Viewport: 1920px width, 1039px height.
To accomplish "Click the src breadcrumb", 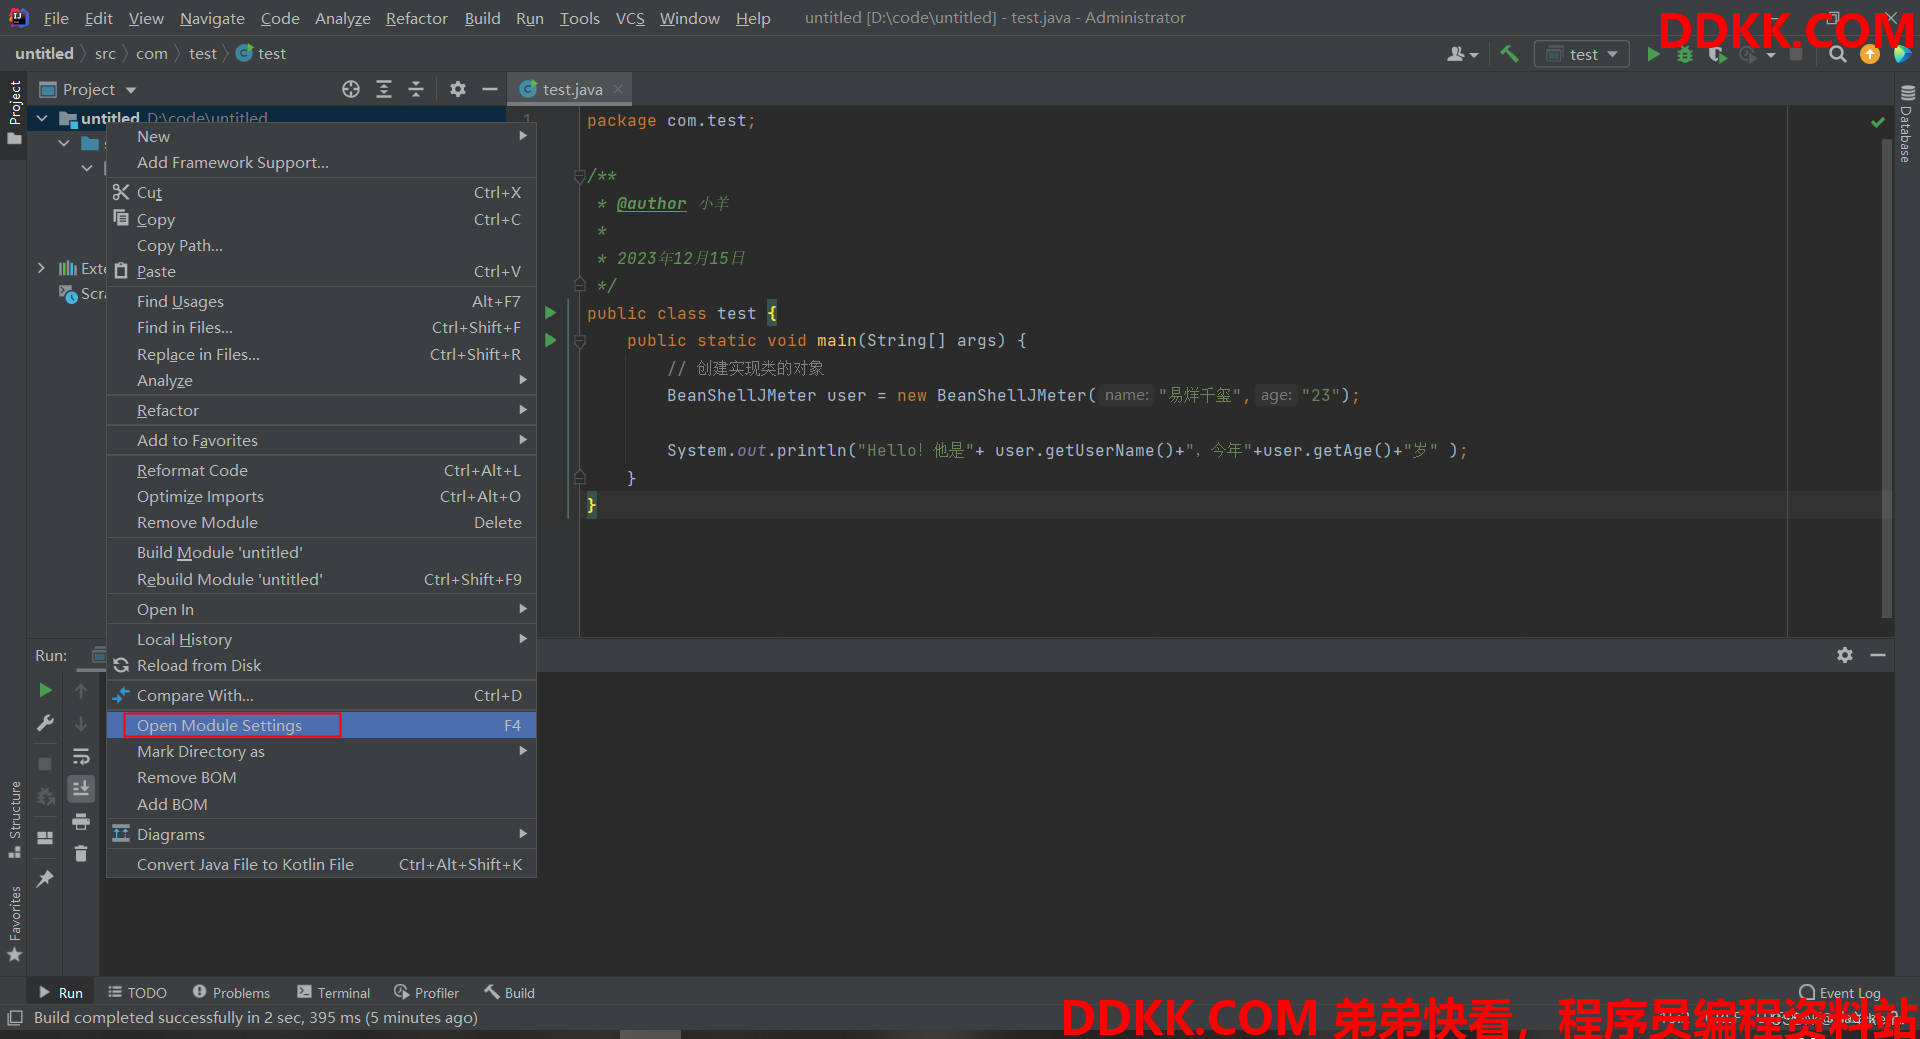I will tap(105, 54).
